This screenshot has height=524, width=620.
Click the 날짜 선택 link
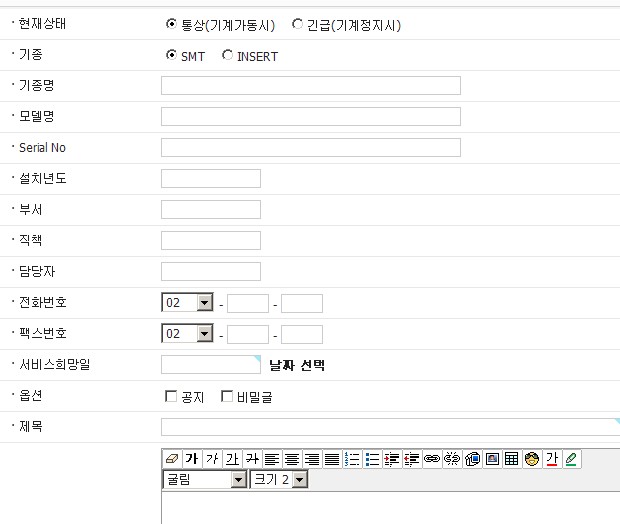(297, 366)
